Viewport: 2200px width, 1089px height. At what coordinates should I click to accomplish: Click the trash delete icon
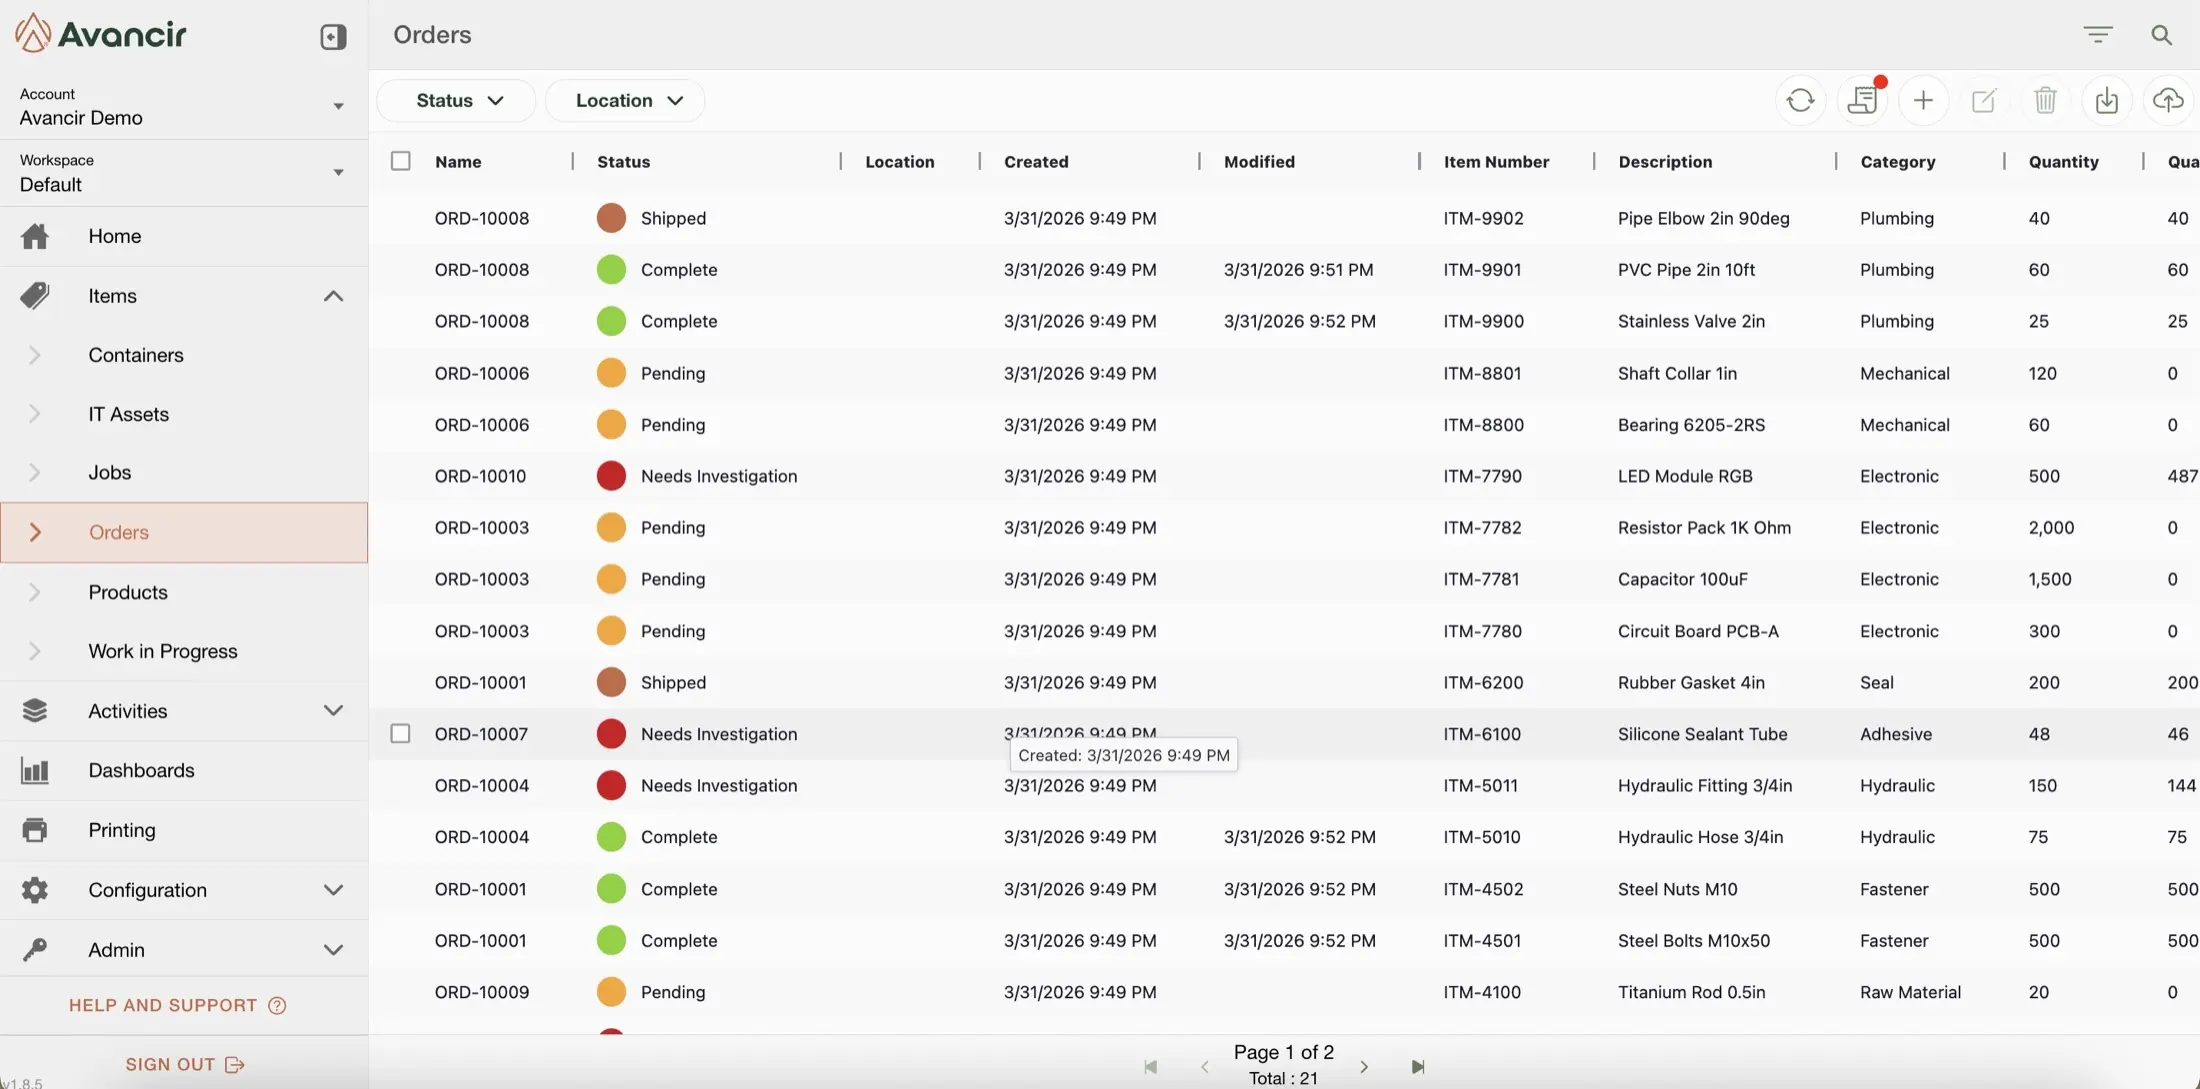(x=2045, y=100)
